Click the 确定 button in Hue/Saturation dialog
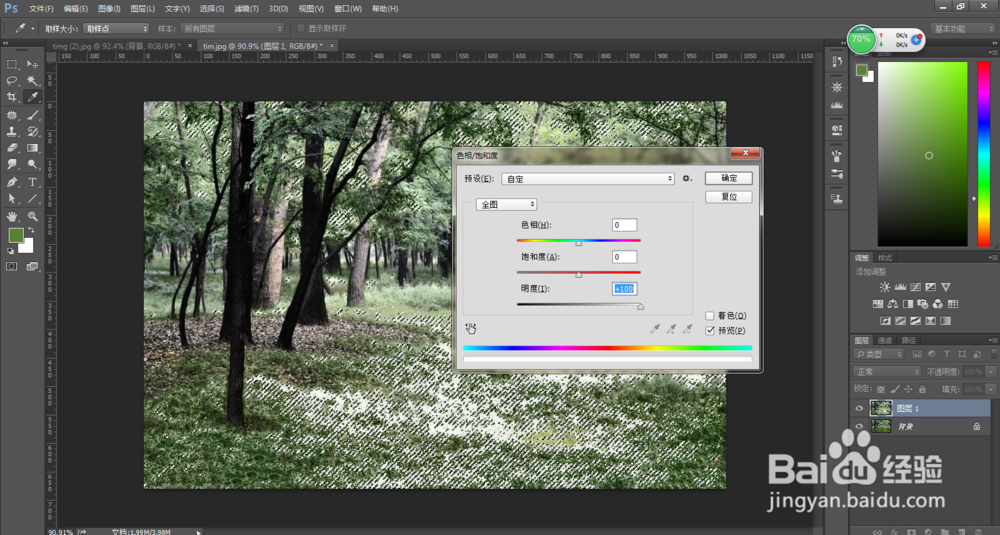The image size is (1000, 535). click(x=729, y=179)
